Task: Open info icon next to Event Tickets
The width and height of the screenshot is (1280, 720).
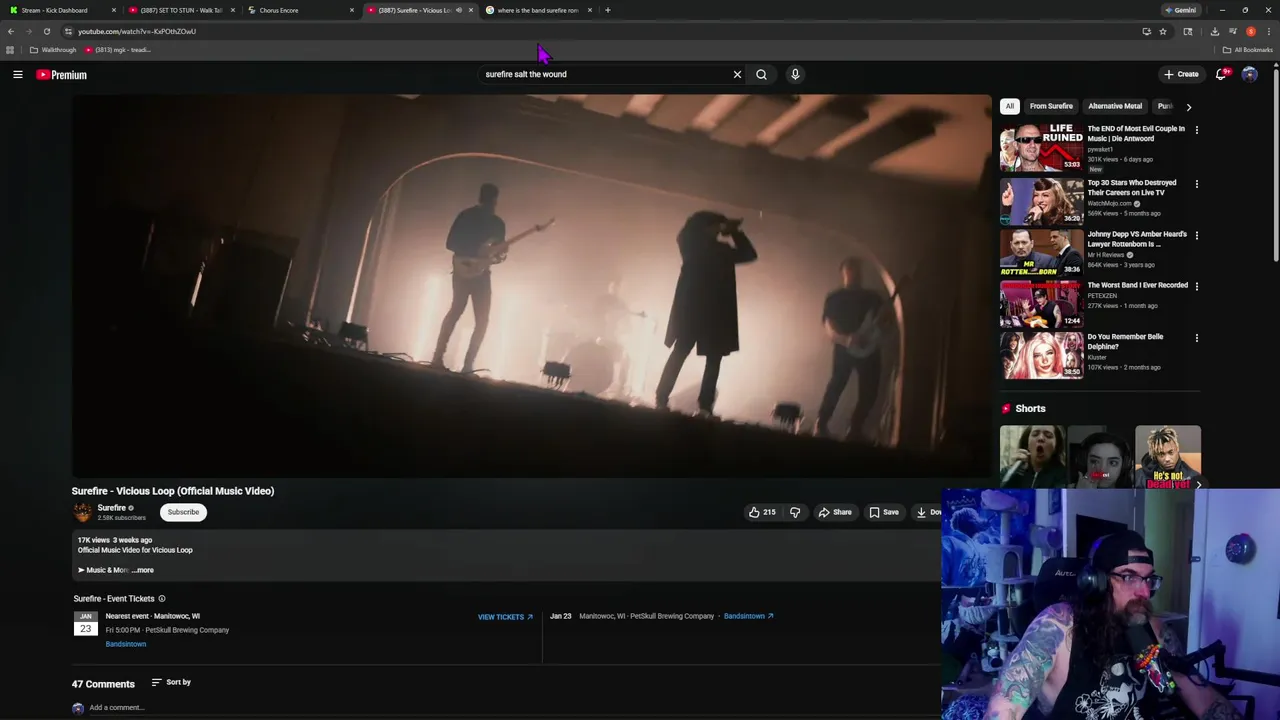Action: [162, 599]
